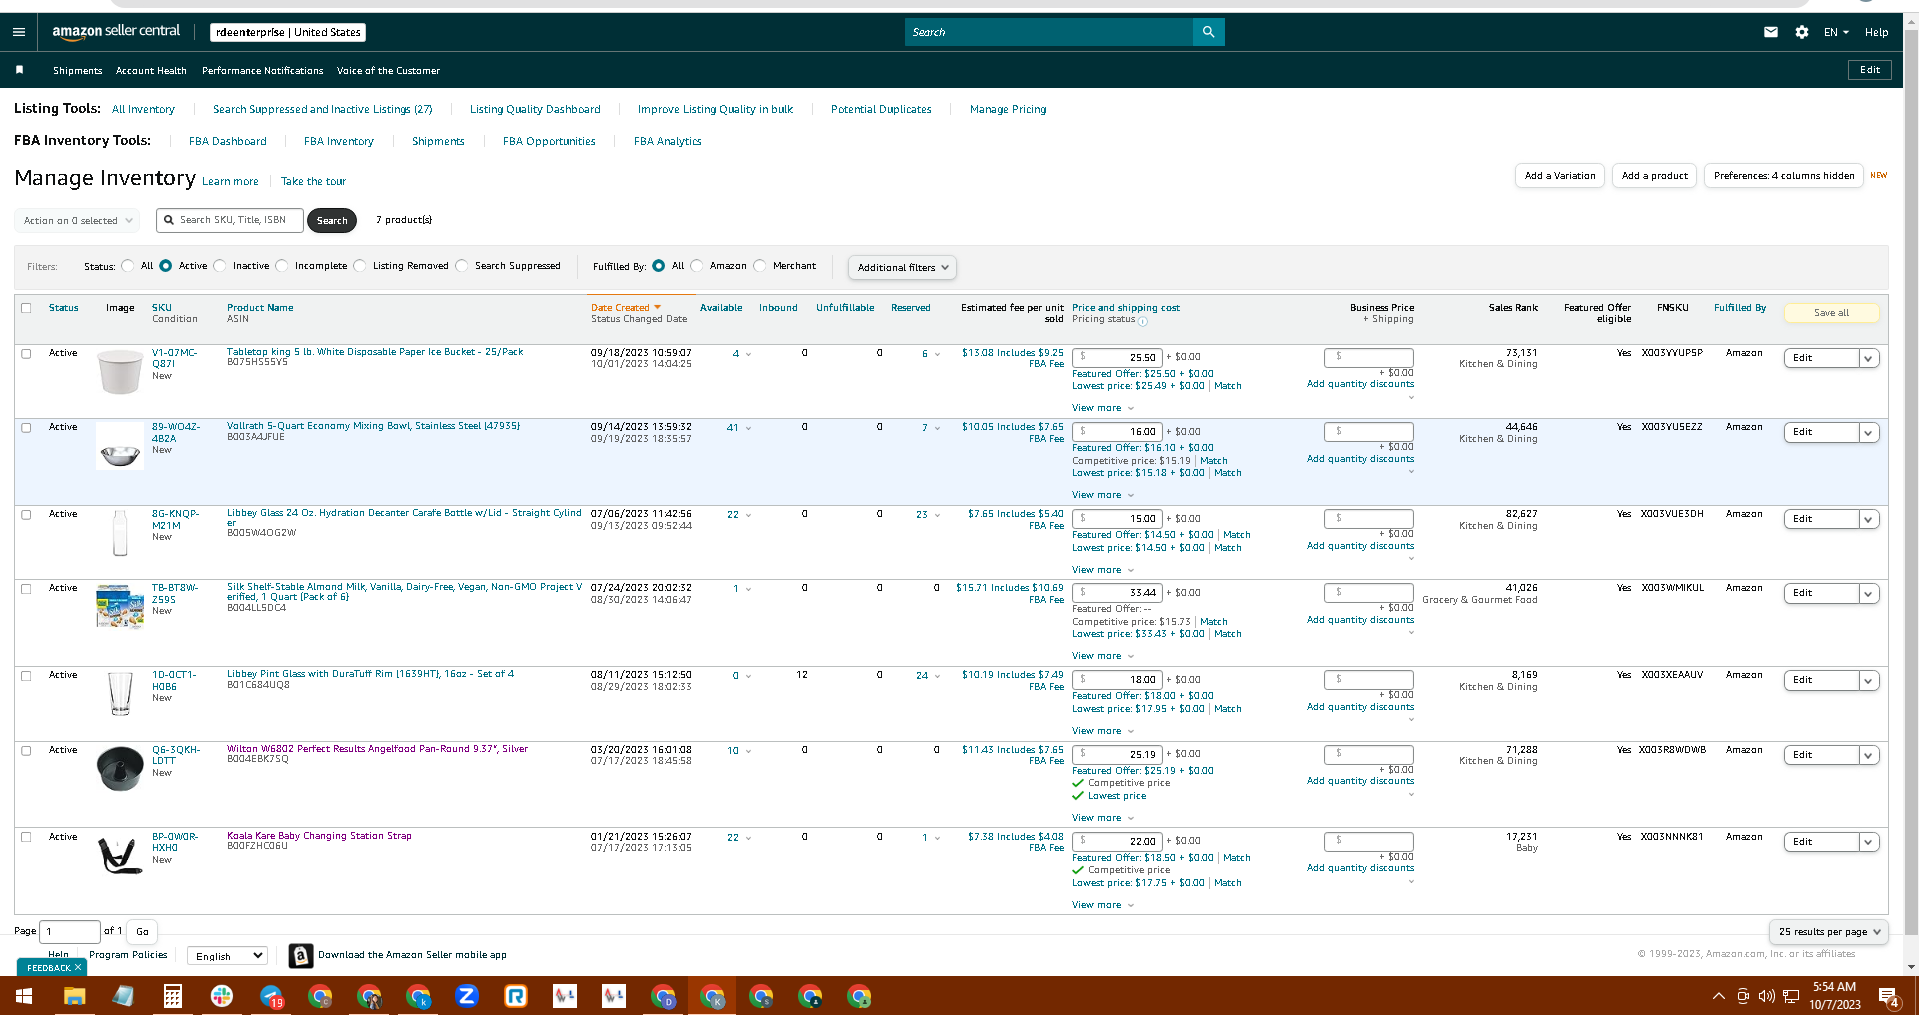The width and height of the screenshot is (1919, 1015).
Task: Sort by Date Created column
Action: (625, 308)
